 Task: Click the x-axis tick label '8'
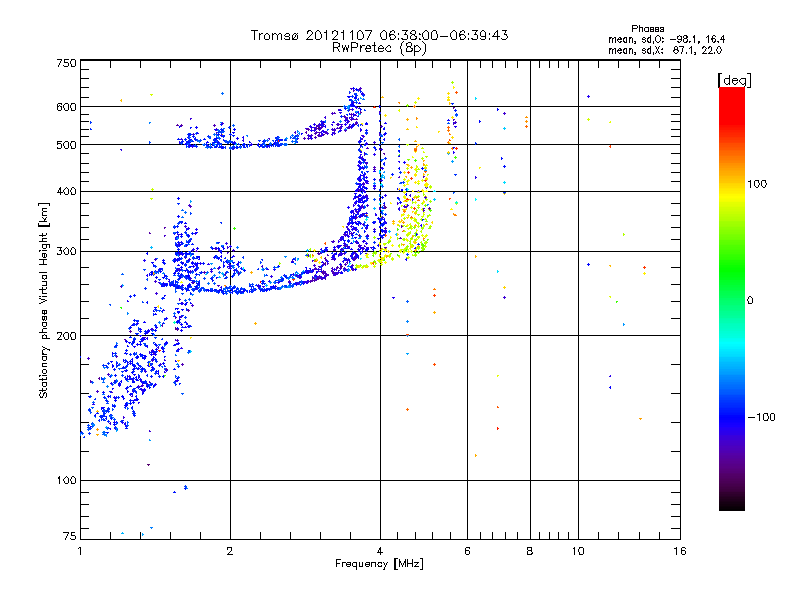click(x=530, y=551)
